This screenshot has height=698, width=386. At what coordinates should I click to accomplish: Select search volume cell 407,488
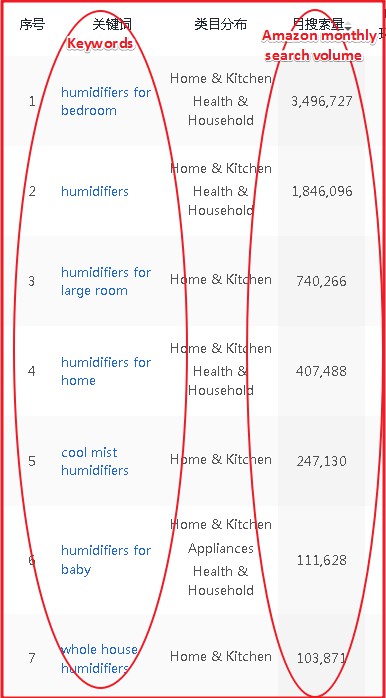tap(321, 371)
